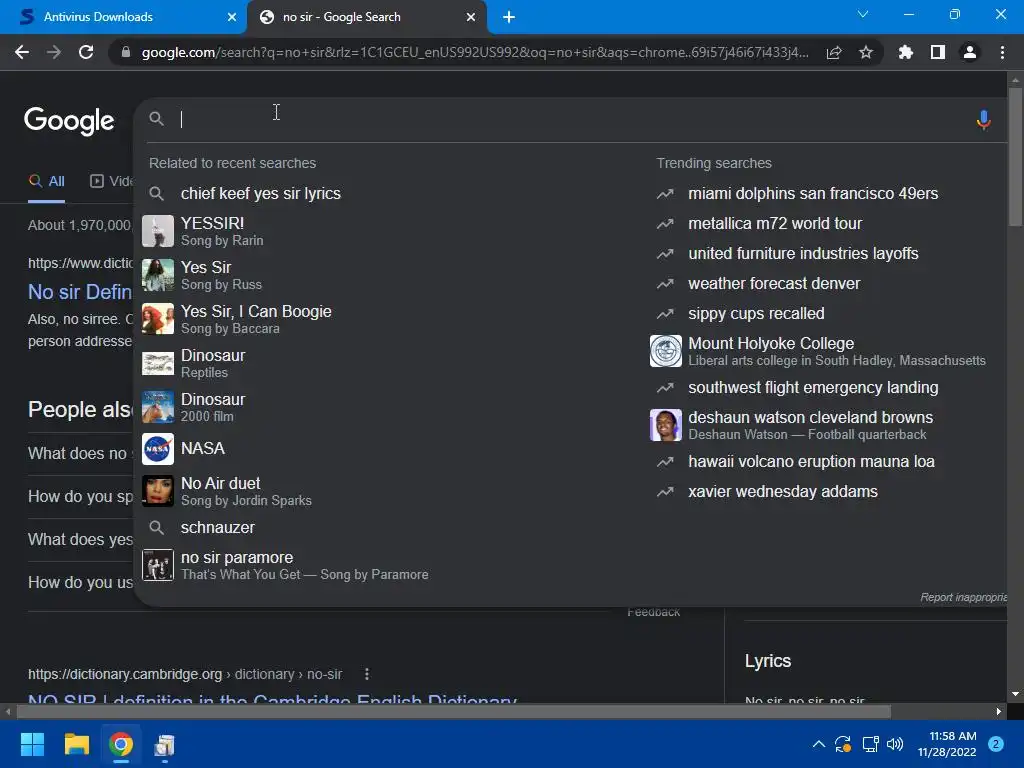The width and height of the screenshot is (1024, 768).
Task: Click the Deshaun Watson photo thumbnail
Action: point(665,424)
